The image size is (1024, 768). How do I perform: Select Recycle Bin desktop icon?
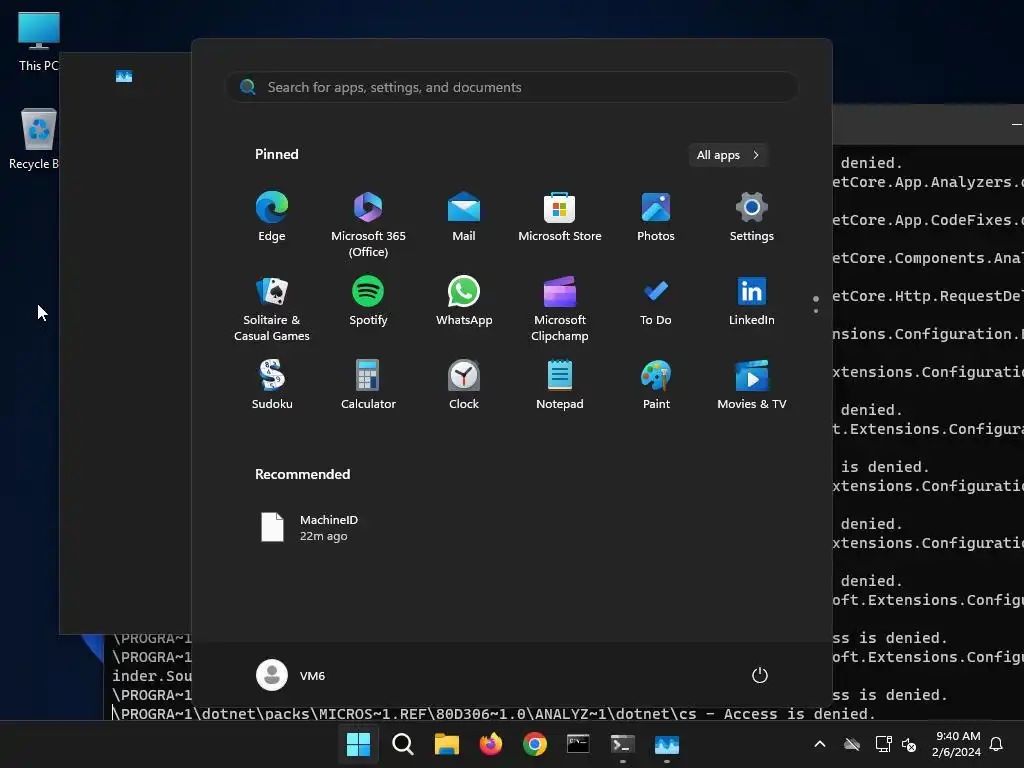click(x=36, y=139)
